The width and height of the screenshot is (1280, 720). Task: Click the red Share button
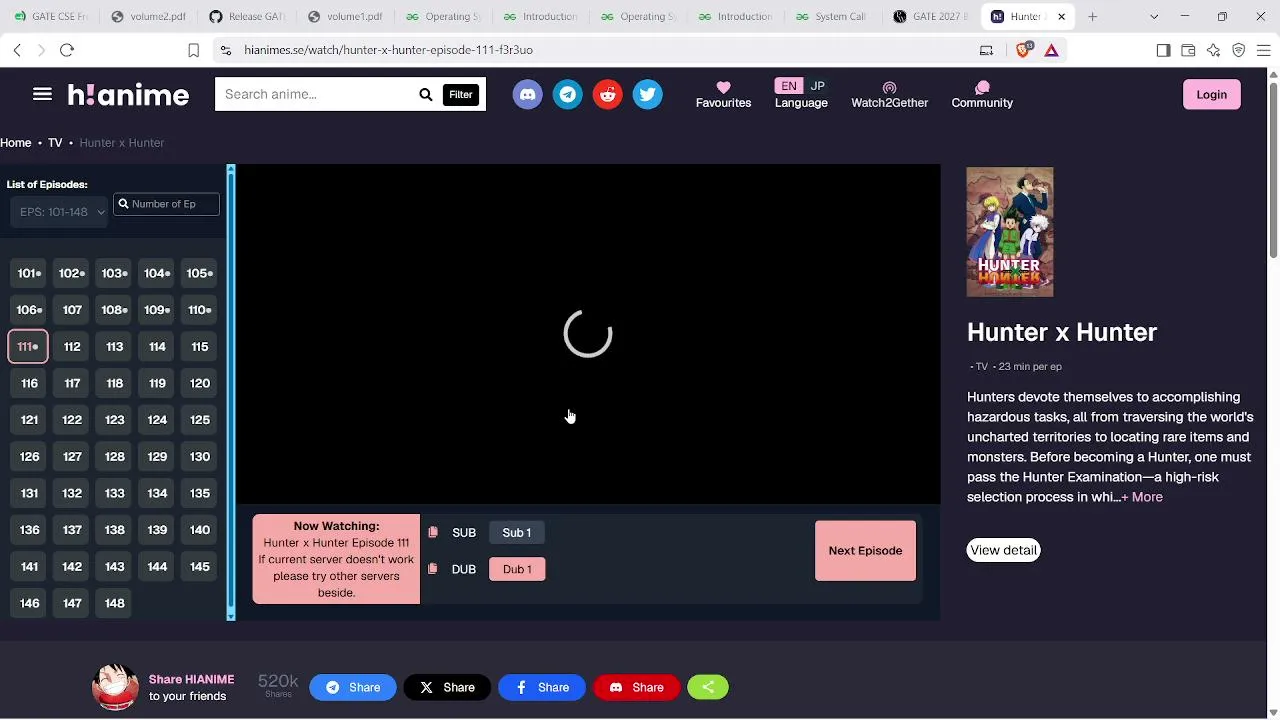636,687
